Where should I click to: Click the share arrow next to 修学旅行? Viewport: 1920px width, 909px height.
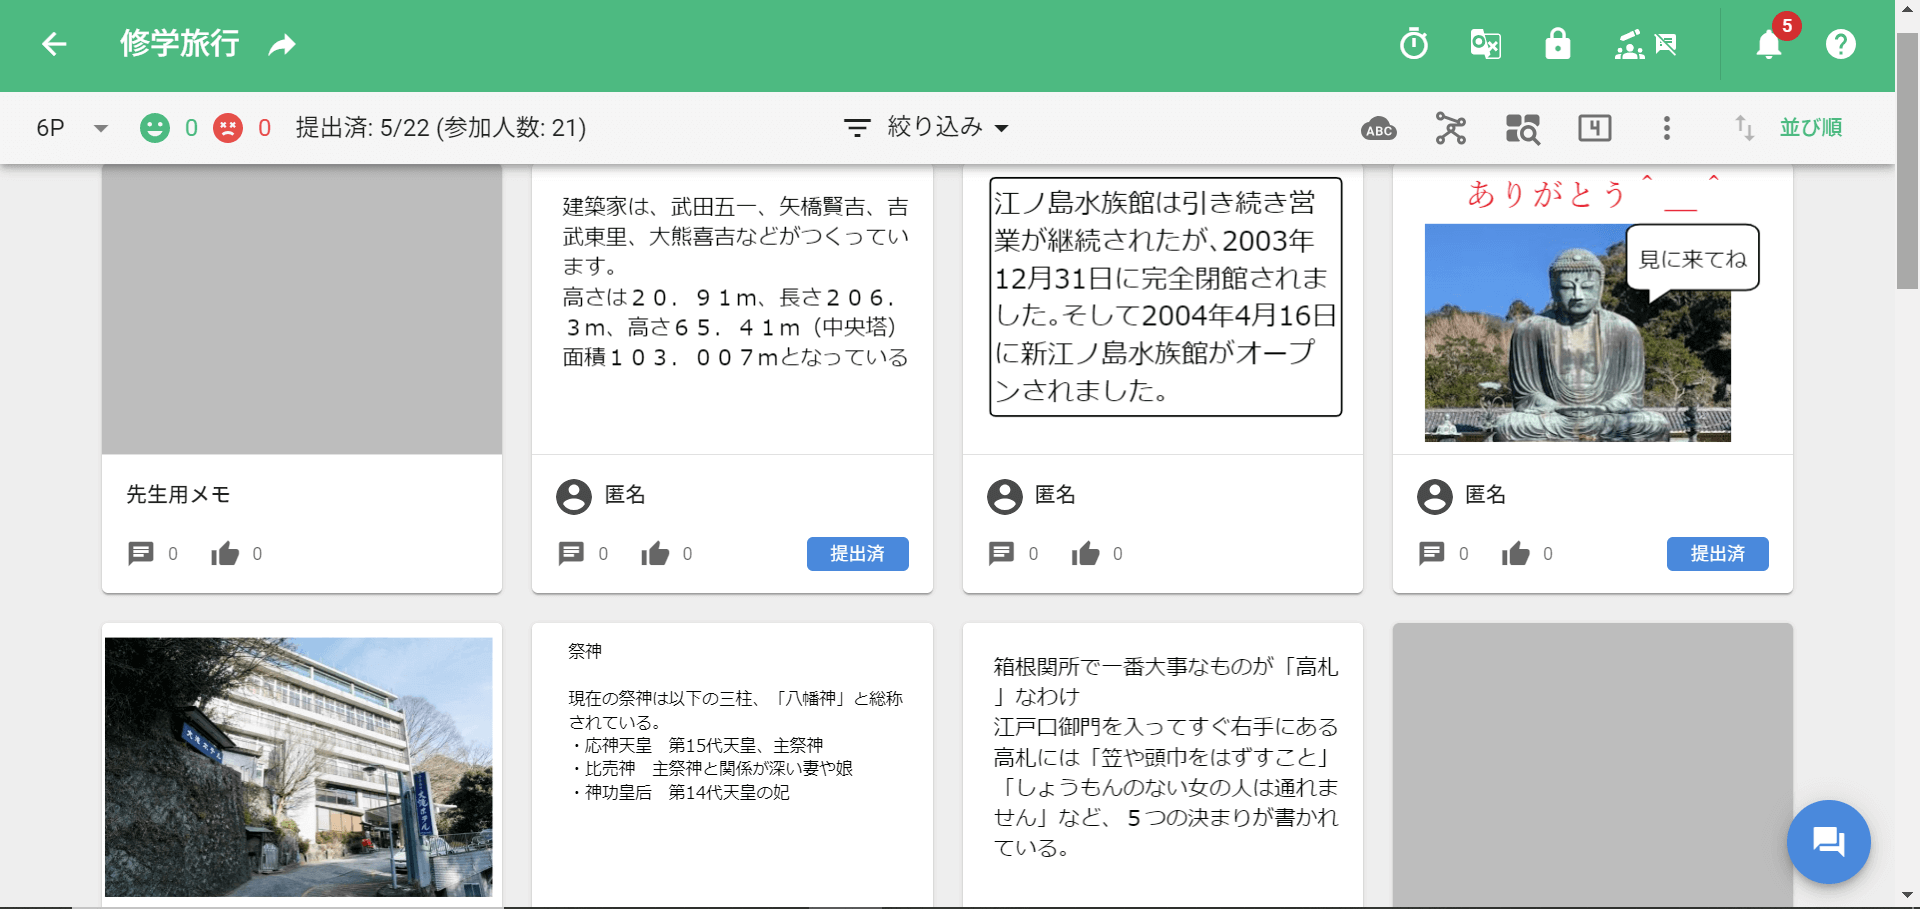click(281, 44)
